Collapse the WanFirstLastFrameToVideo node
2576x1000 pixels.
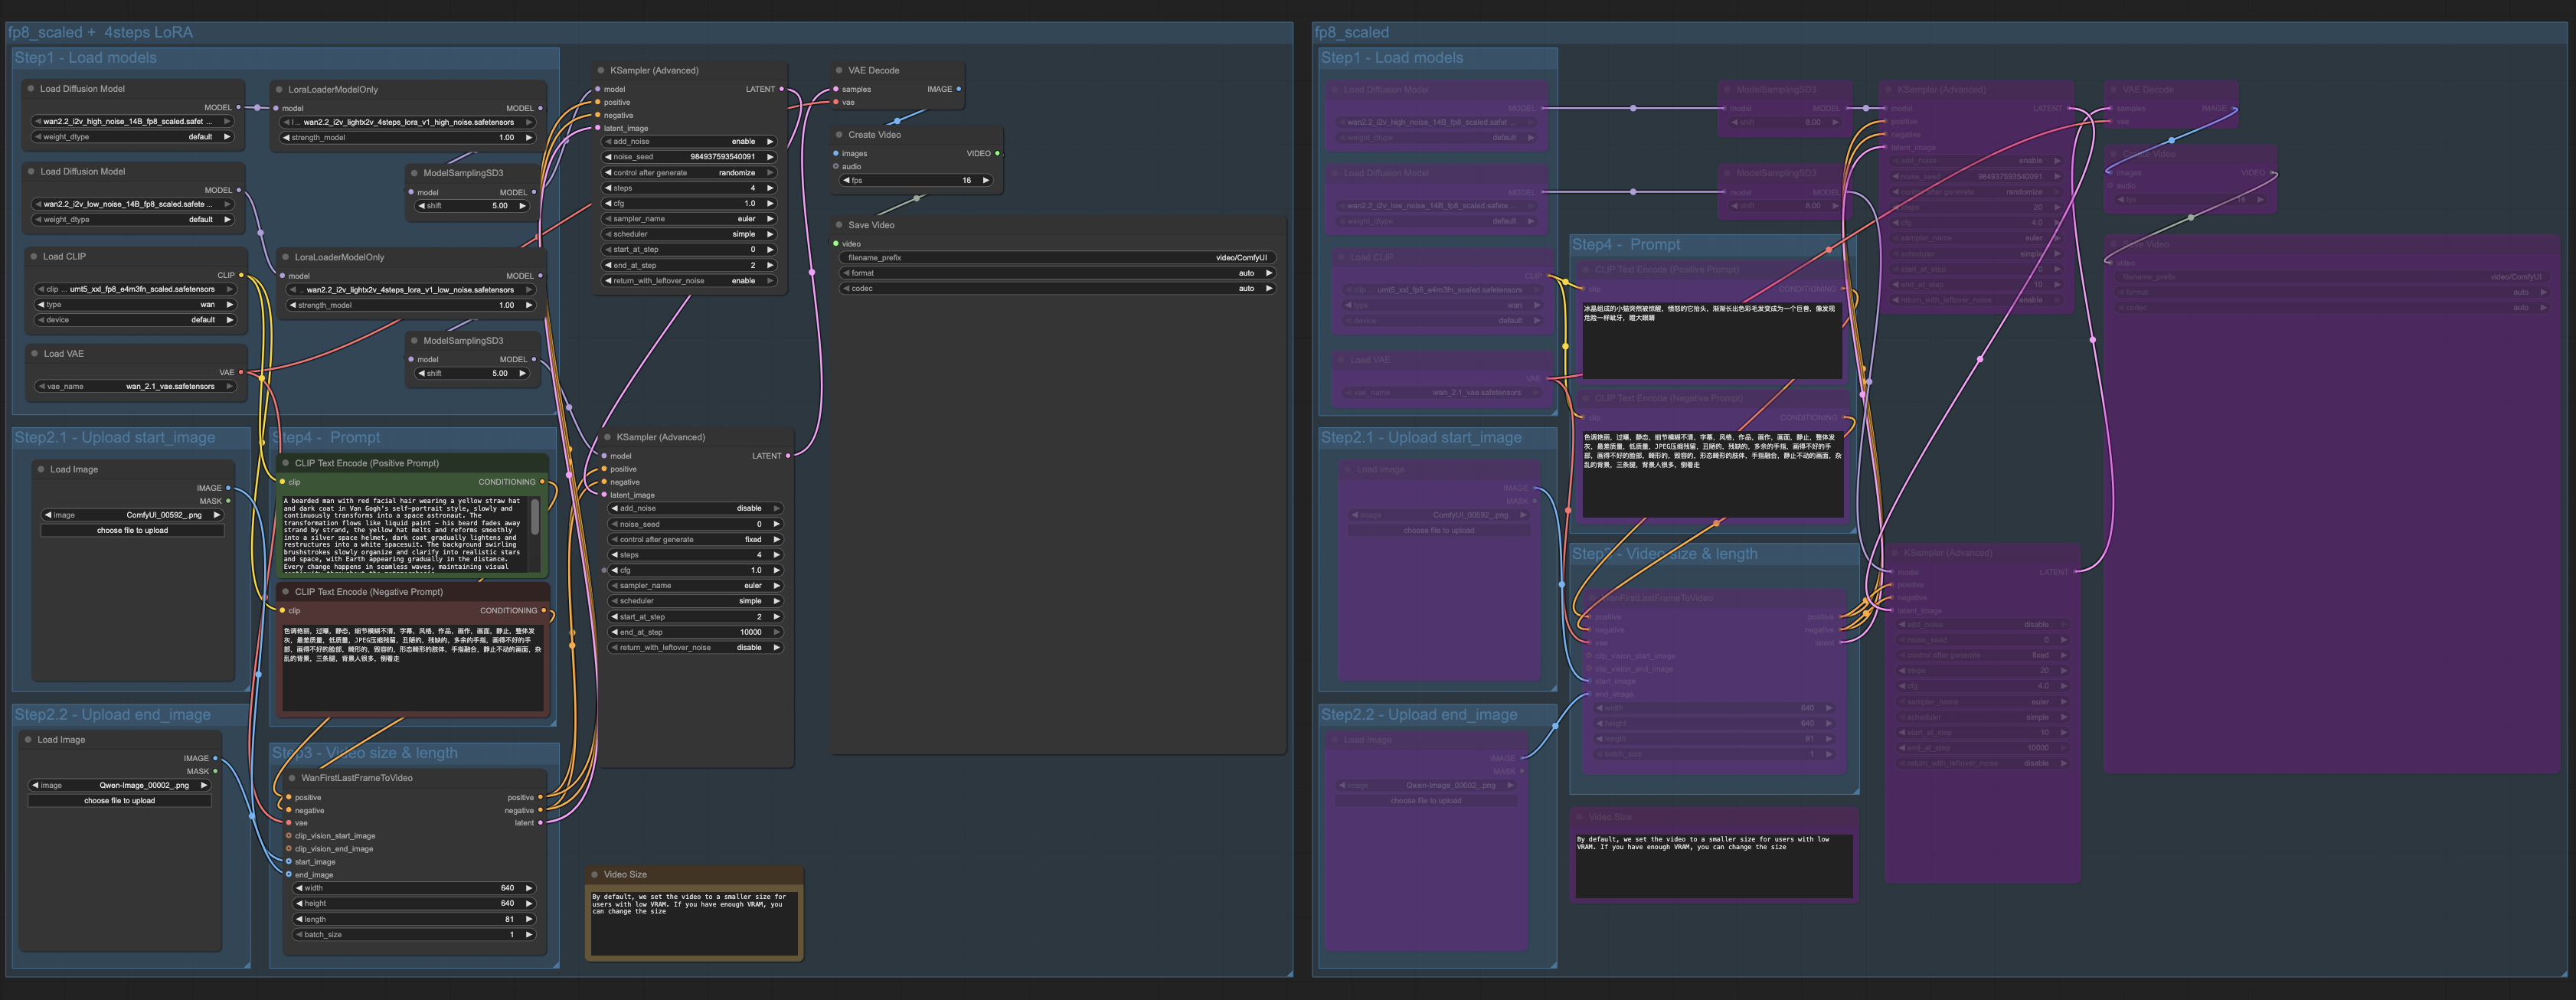point(291,777)
